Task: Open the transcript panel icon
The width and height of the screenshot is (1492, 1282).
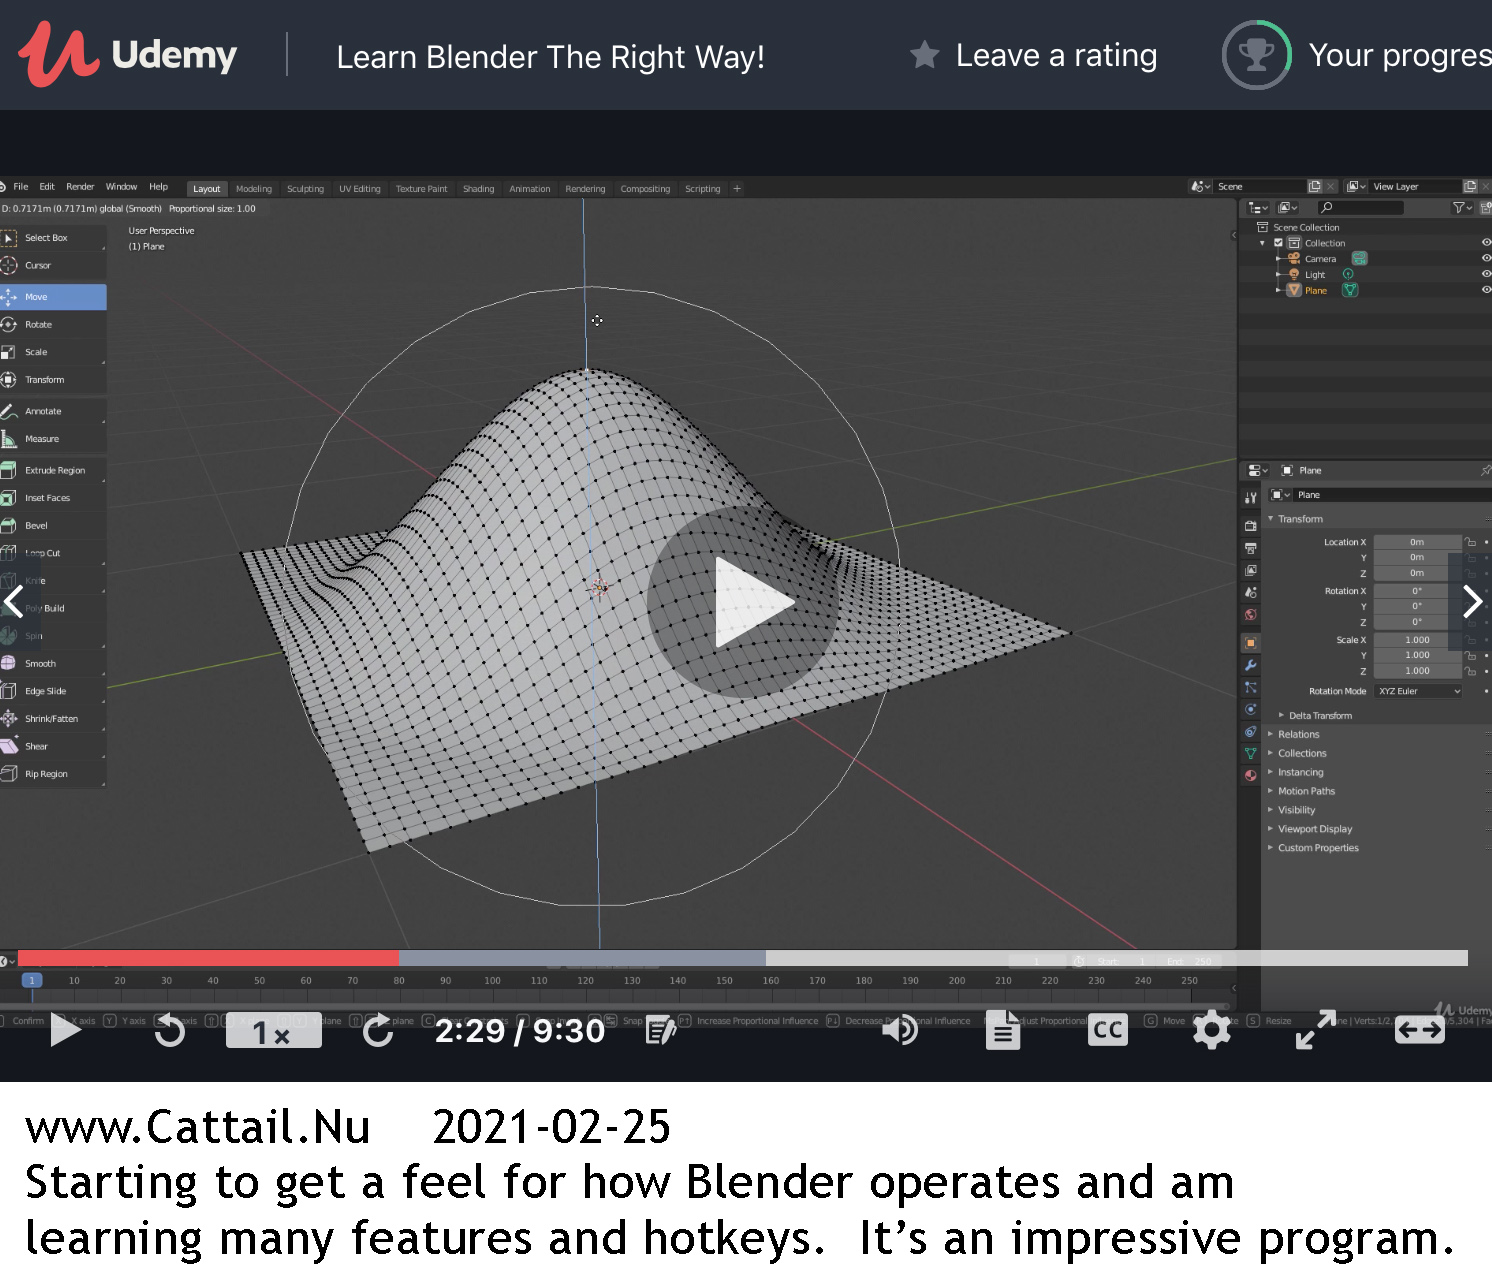Action: 1003,1030
